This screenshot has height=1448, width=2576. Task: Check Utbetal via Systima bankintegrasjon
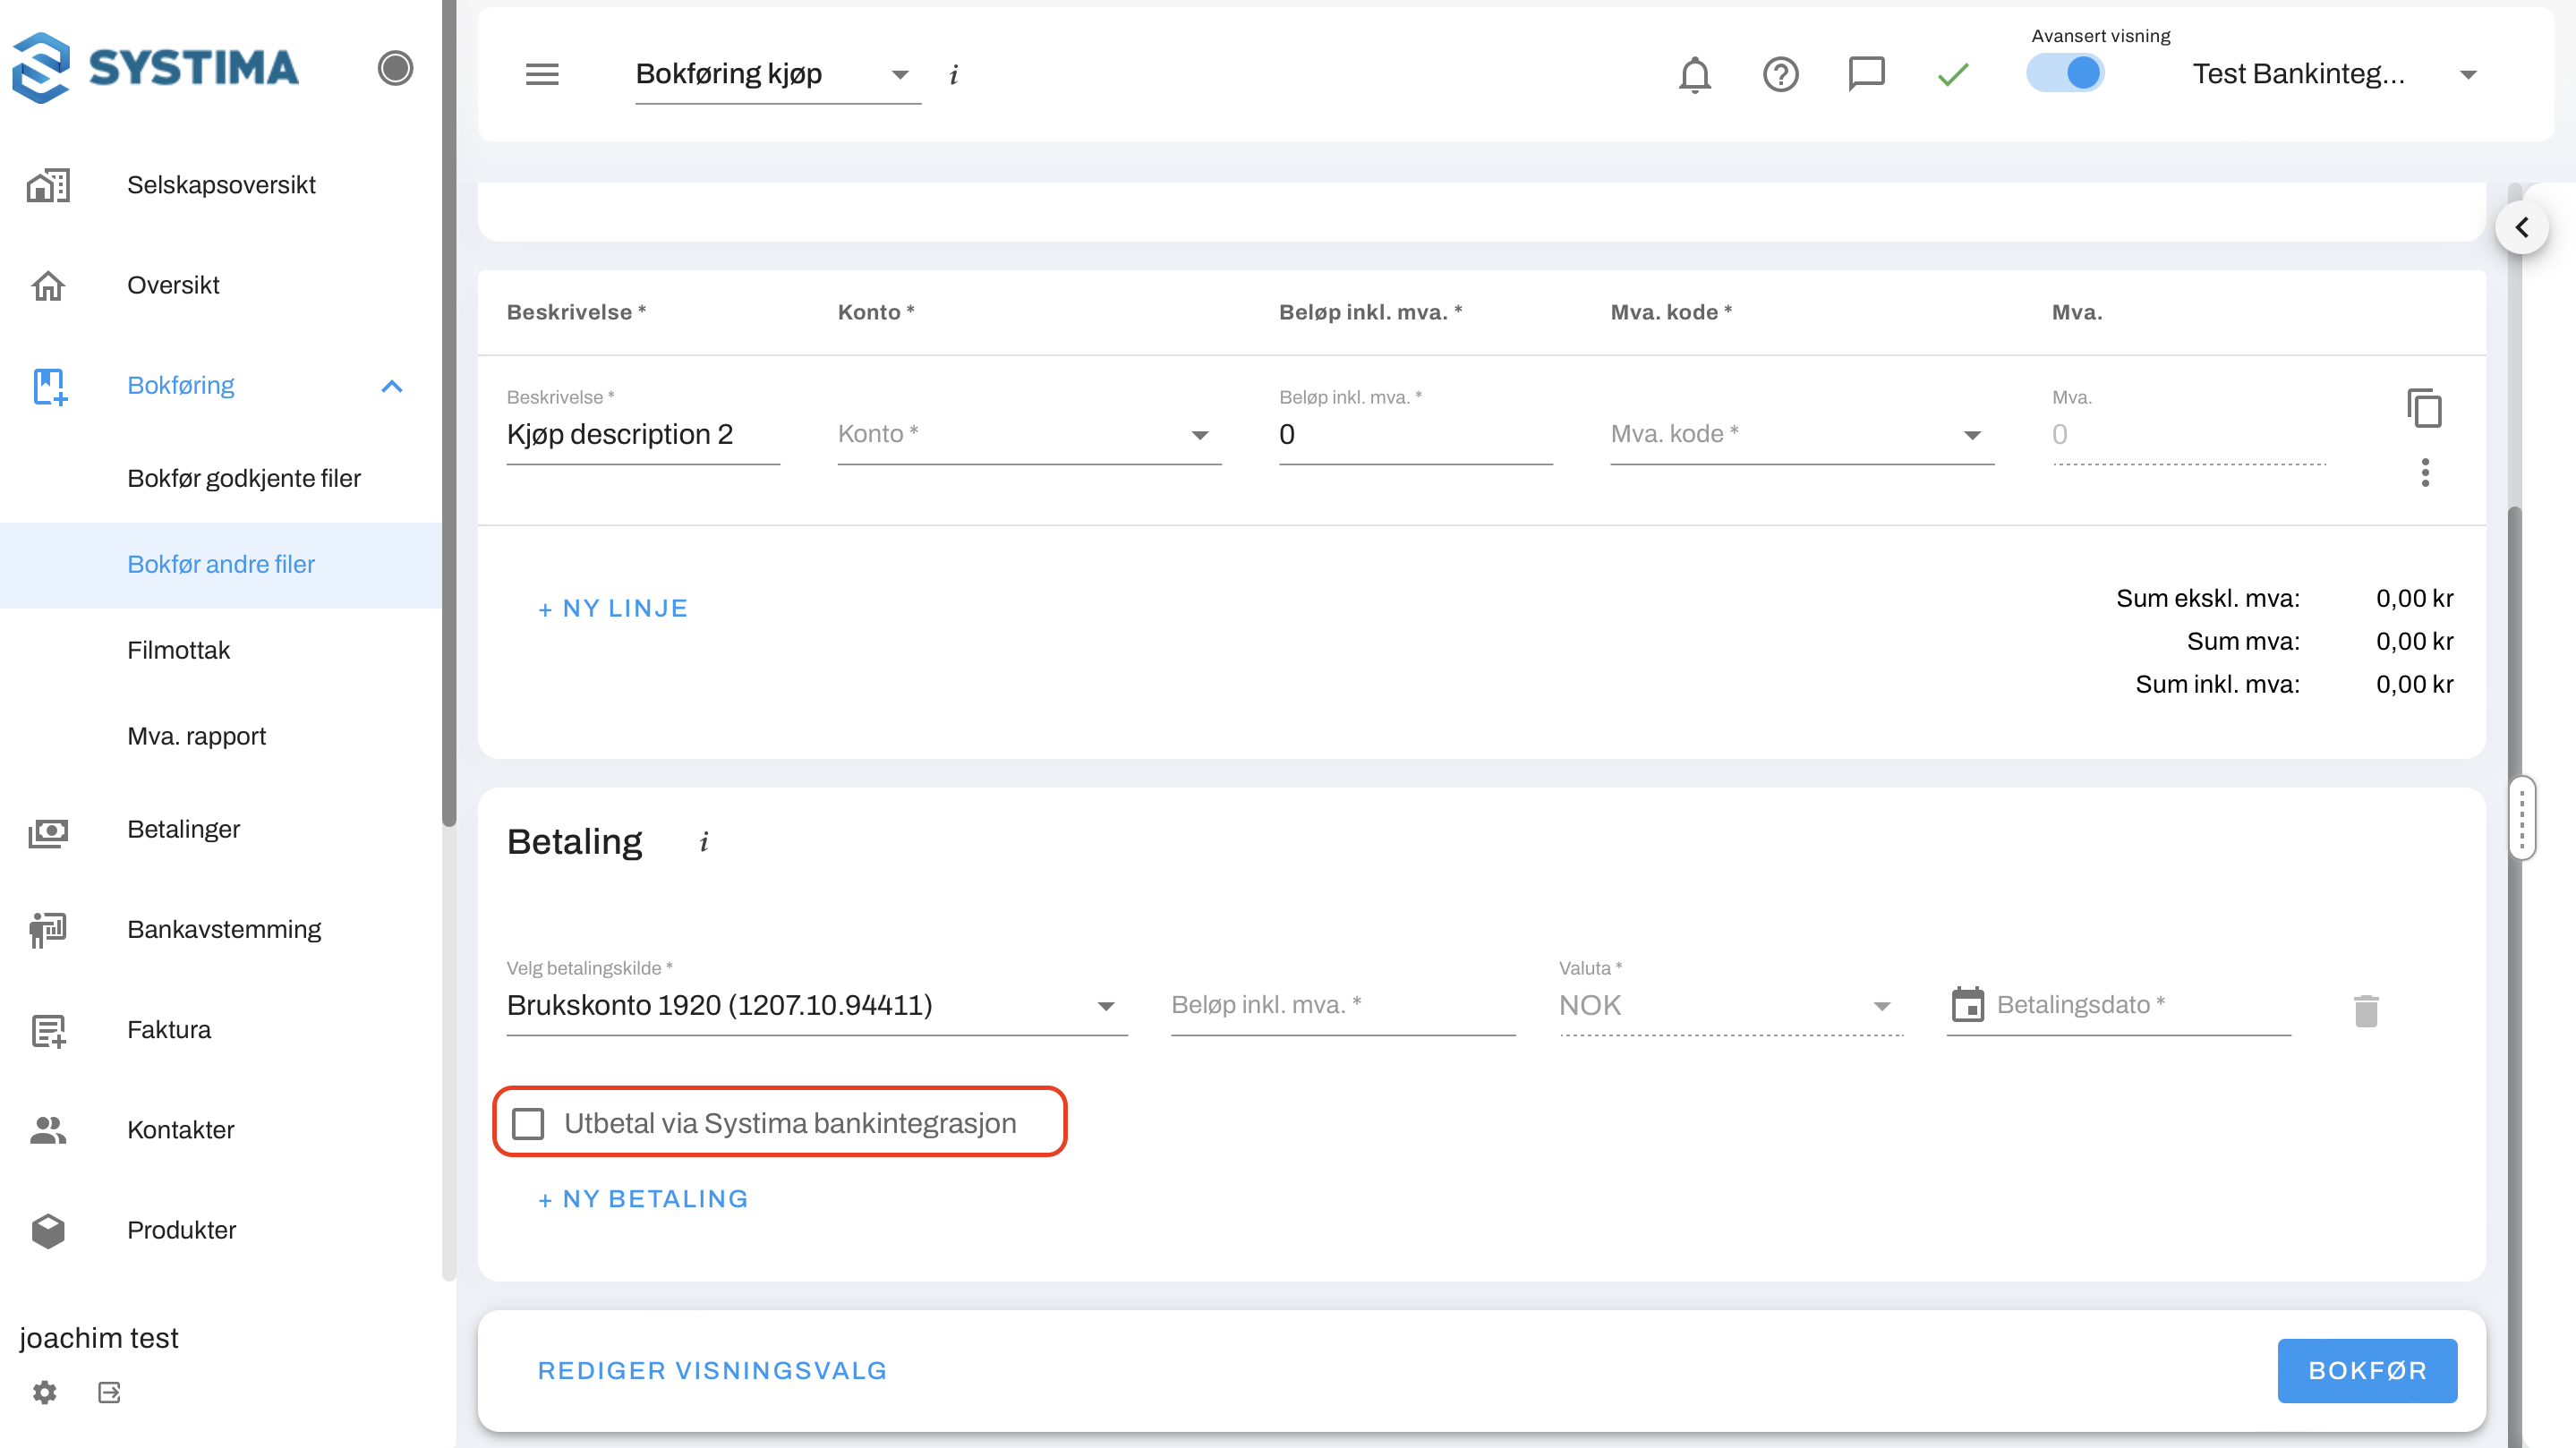[x=528, y=1123]
